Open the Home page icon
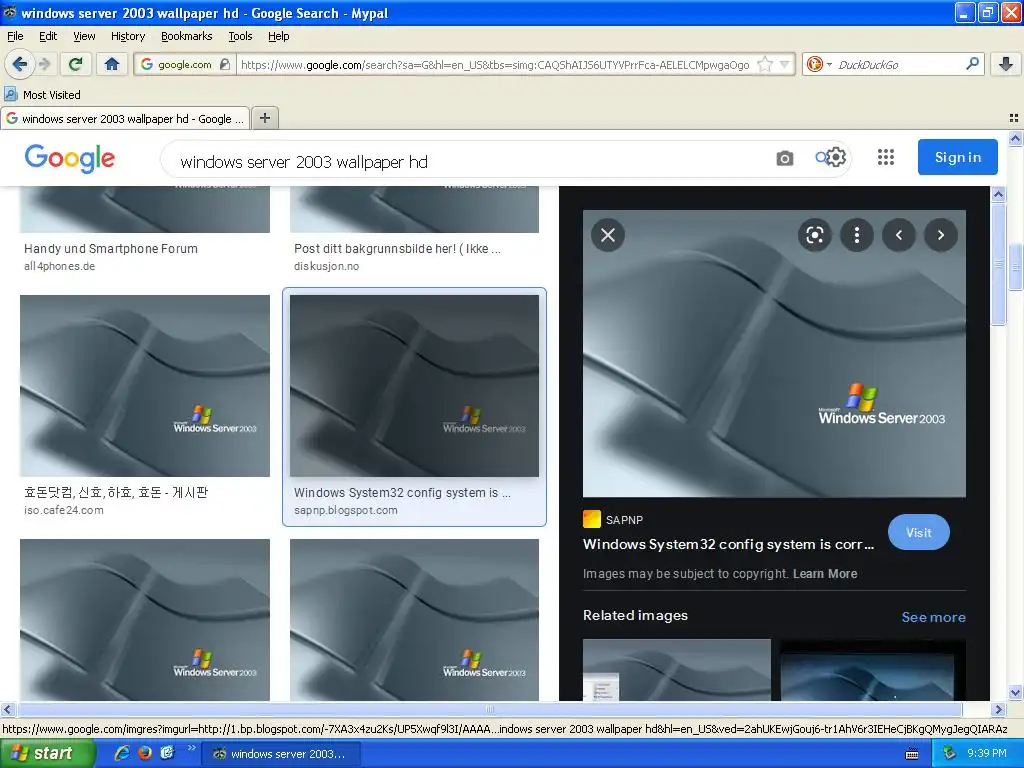 [112, 64]
